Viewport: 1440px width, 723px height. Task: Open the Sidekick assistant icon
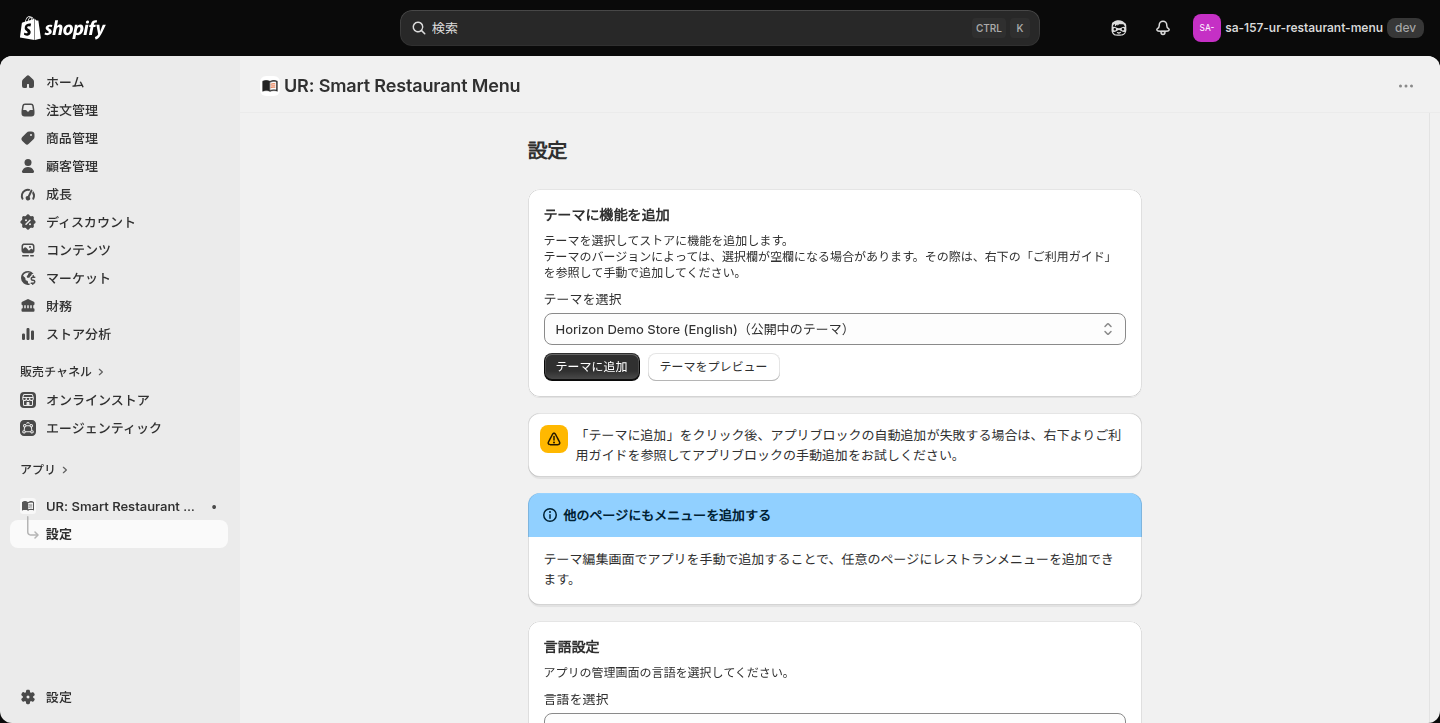click(x=1119, y=28)
